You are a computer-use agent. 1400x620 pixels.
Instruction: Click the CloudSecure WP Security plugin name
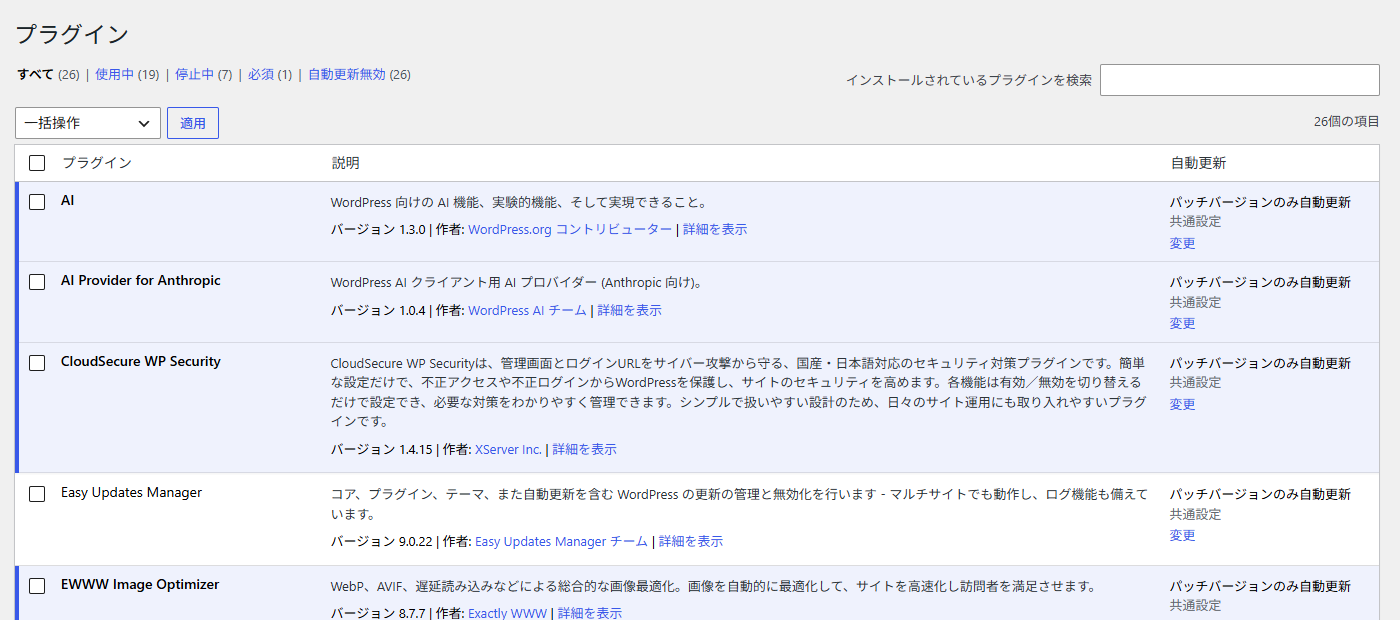(x=141, y=361)
